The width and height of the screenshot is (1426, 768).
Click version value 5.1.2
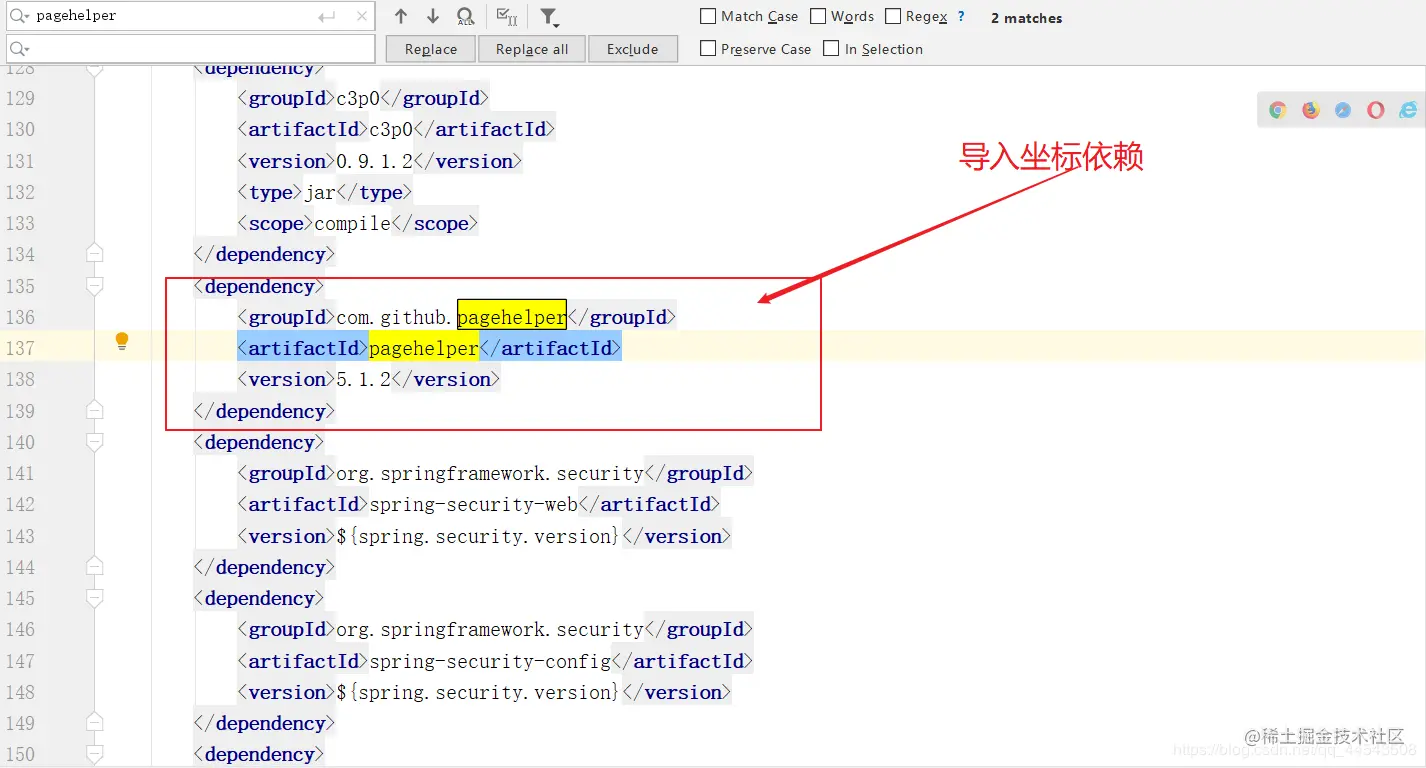[364, 379]
